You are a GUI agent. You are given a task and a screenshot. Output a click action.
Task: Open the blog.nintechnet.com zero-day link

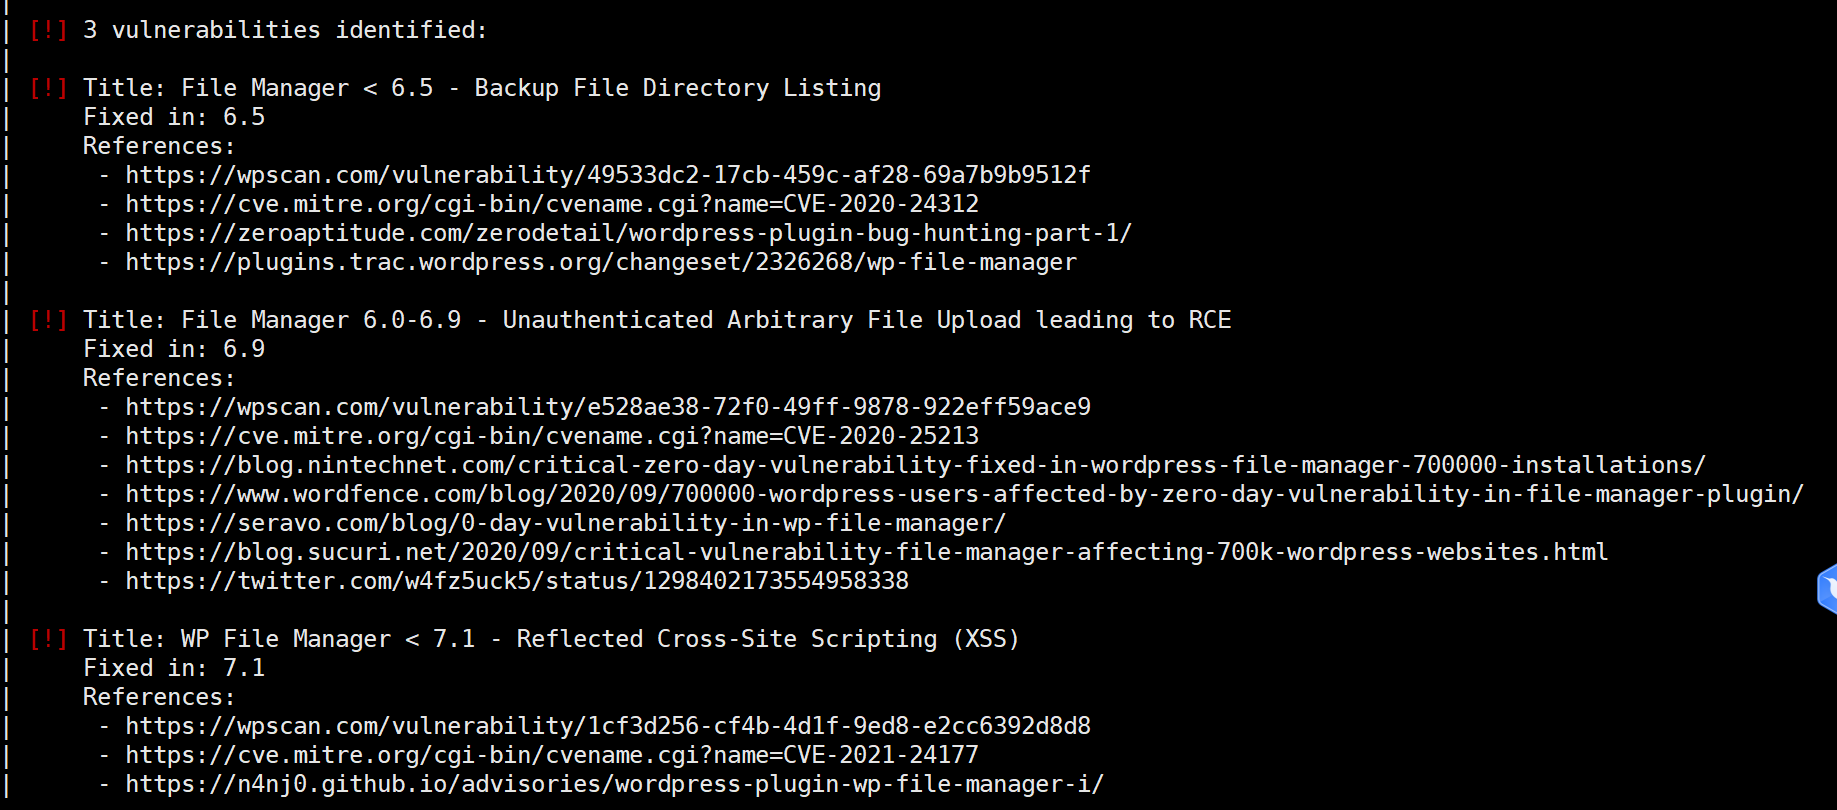click(915, 465)
